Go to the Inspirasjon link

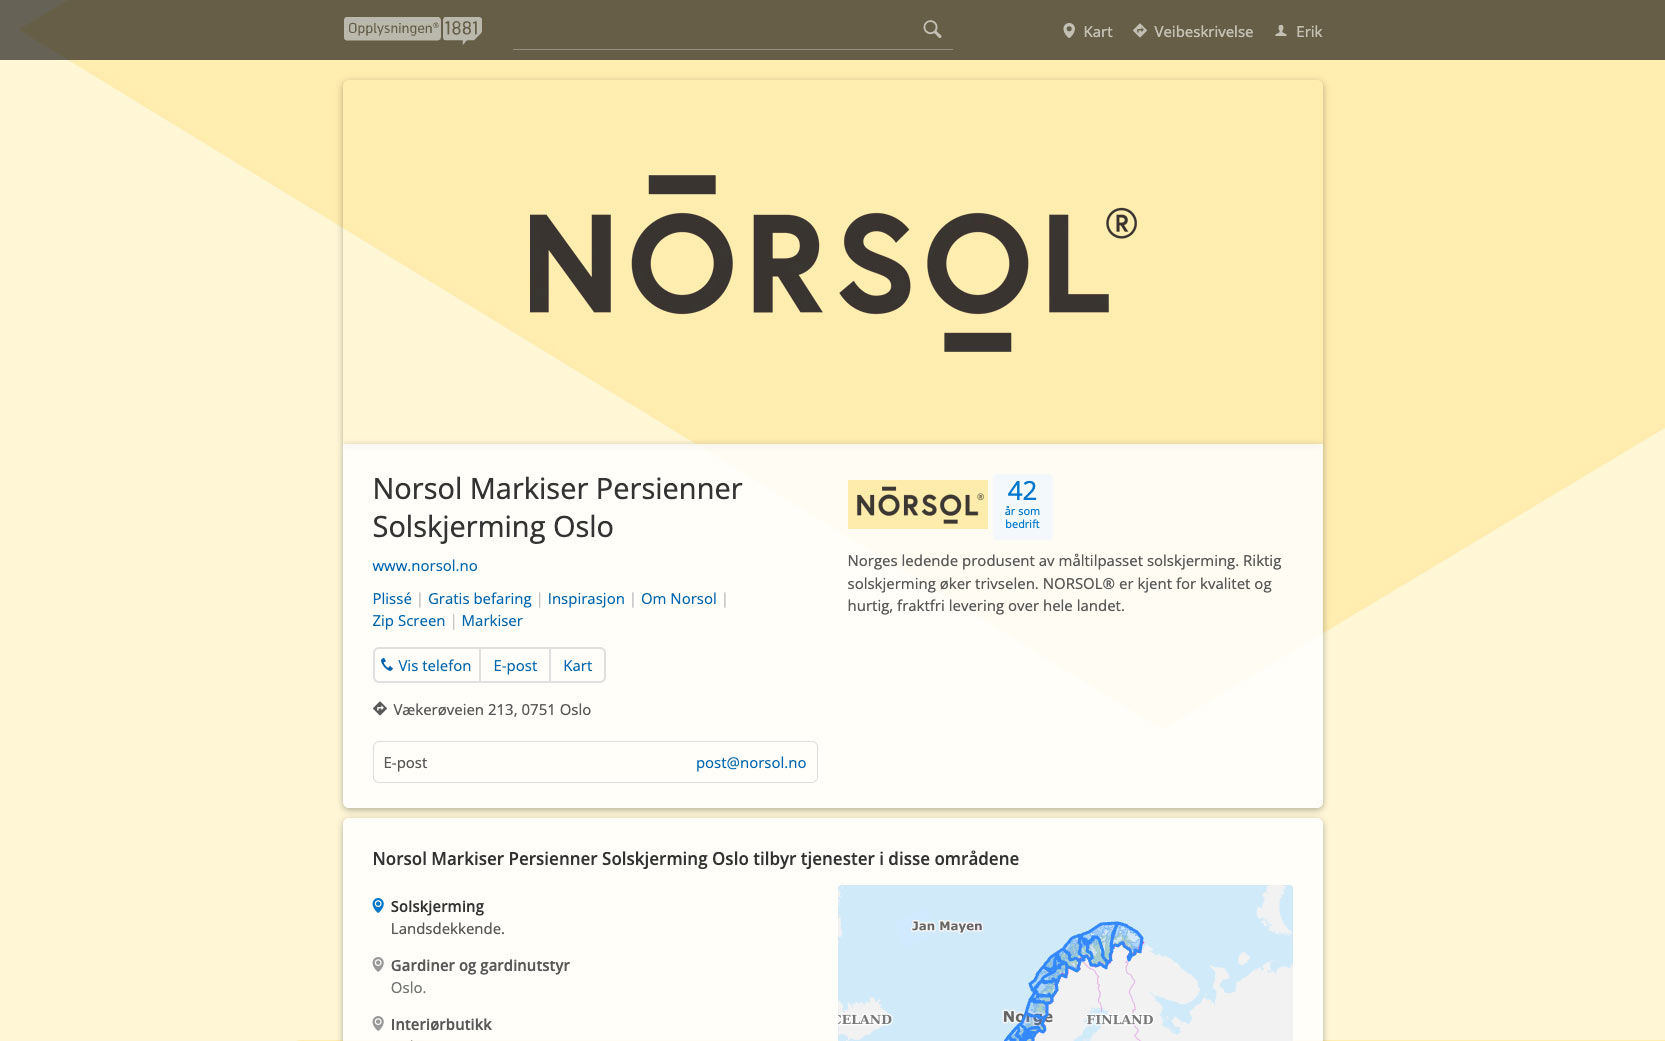(586, 599)
